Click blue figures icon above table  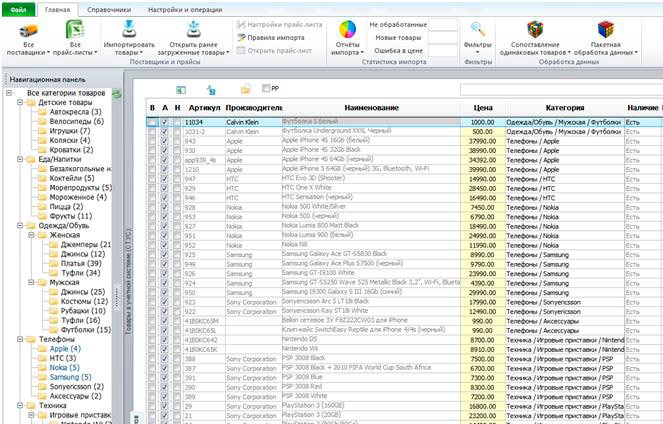pyautogui.click(x=211, y=90)
